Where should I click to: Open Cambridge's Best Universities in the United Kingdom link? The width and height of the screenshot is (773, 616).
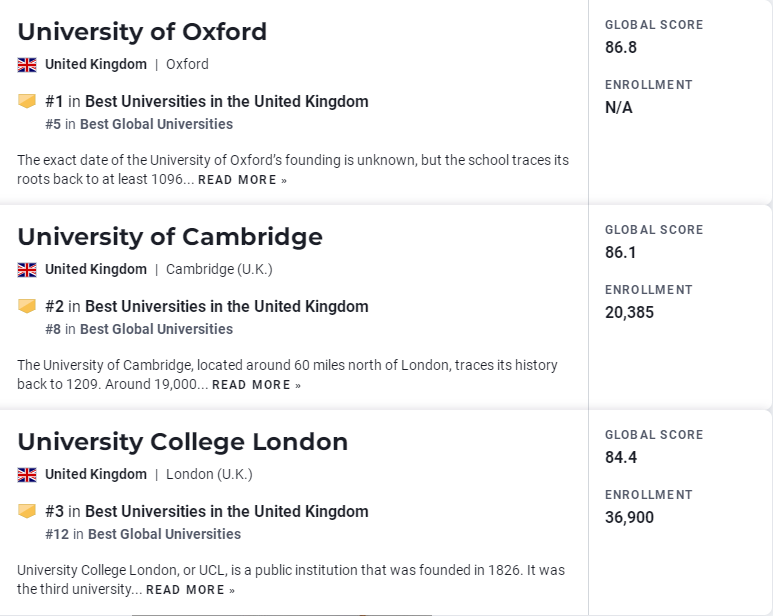click(227, 307)
